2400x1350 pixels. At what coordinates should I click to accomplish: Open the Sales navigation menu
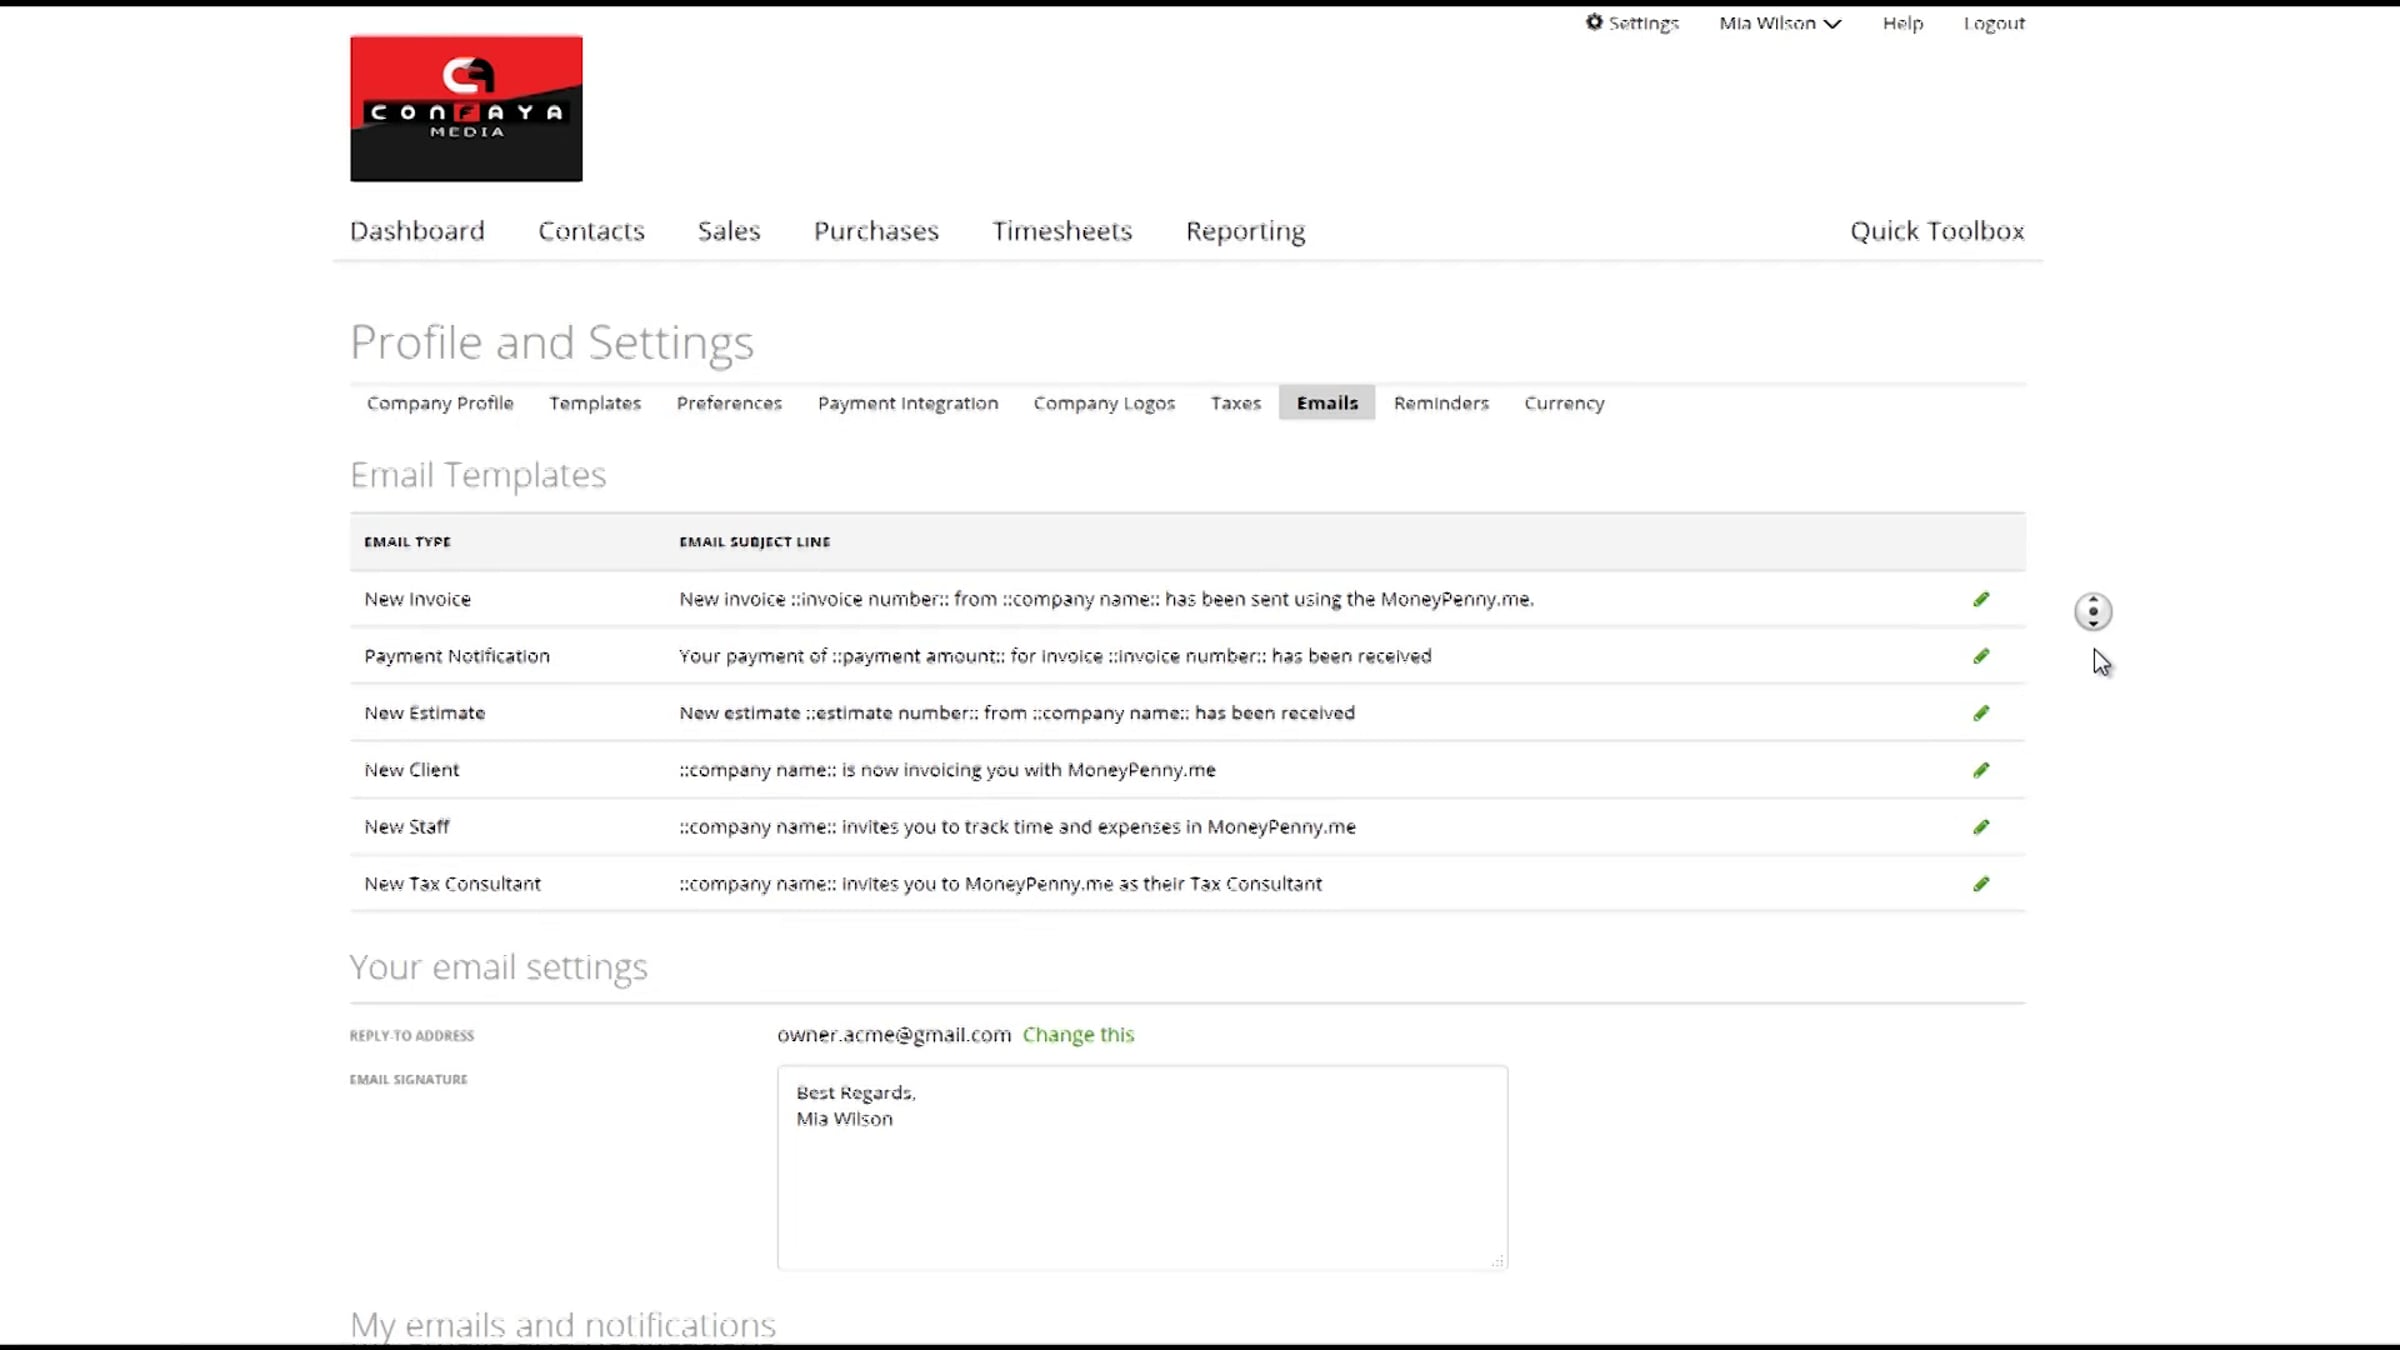coord(728,231)
